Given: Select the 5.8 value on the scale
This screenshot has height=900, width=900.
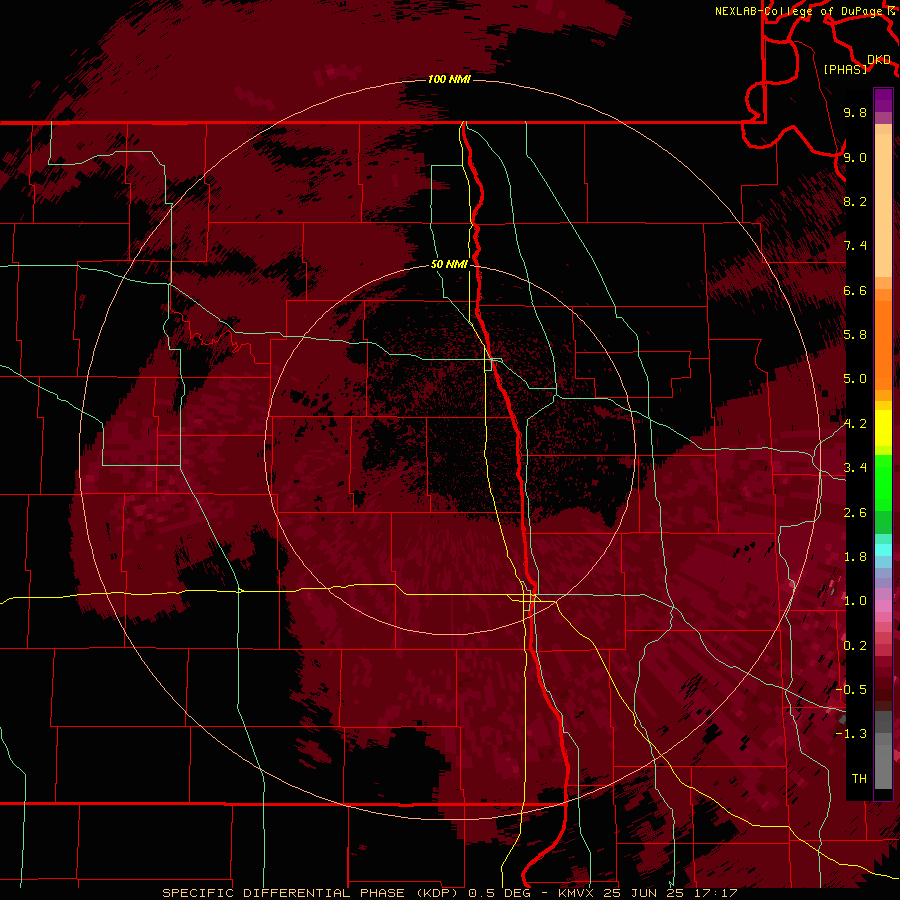Looking at the screenshot, I should click(855, 334).
